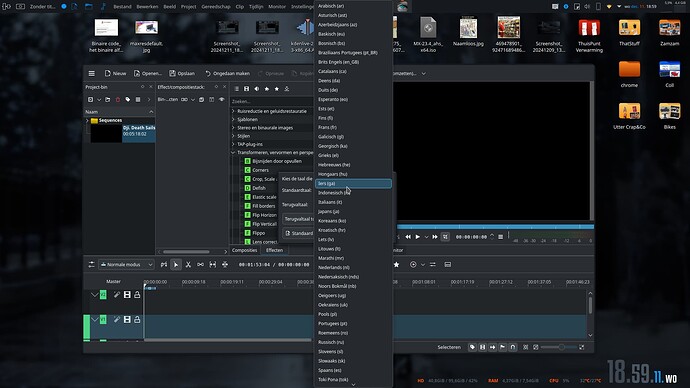
Task: Open the Kdenlive hamburger menu
Action: (92, 73)
